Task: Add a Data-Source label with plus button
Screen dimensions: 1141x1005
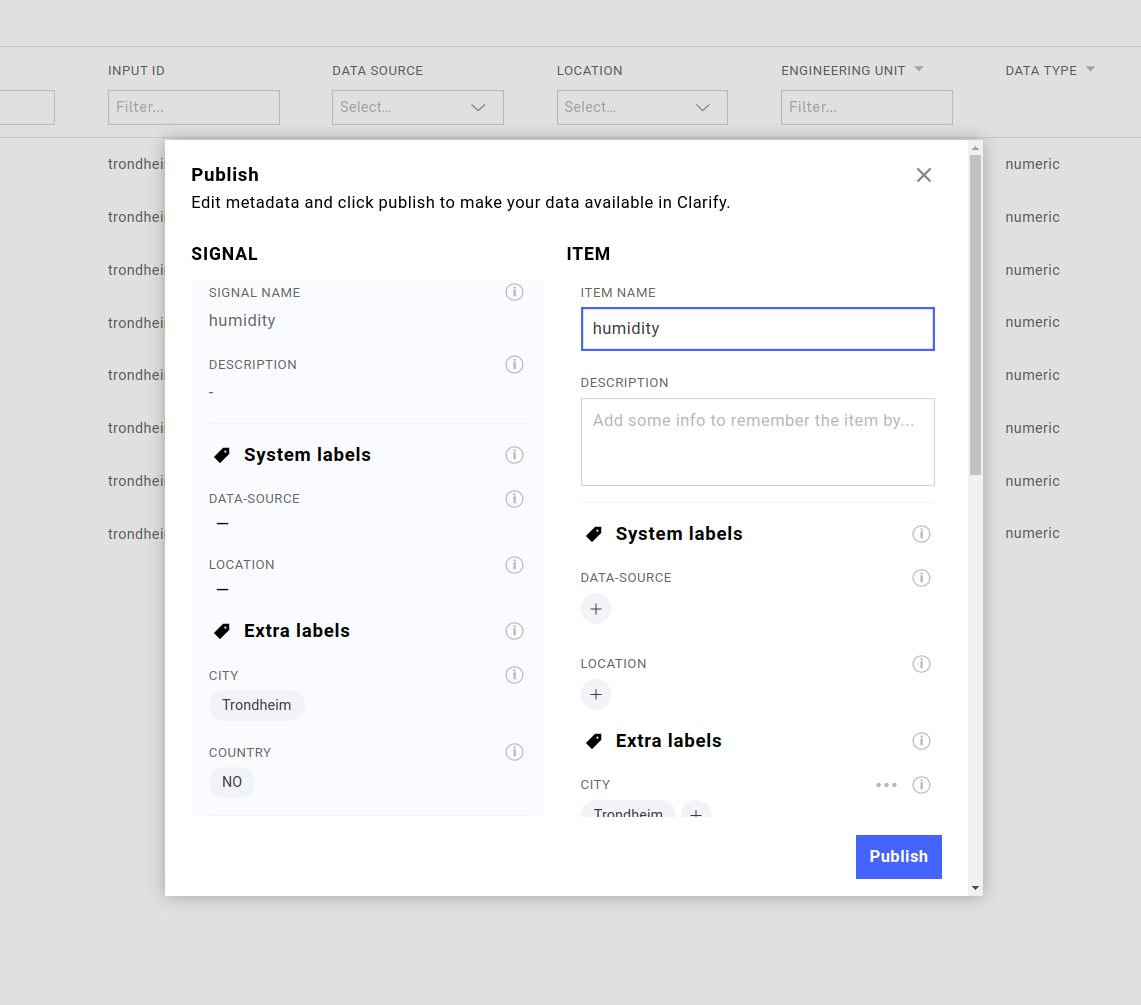Action: pyautogui.click(x=596, y=609)
